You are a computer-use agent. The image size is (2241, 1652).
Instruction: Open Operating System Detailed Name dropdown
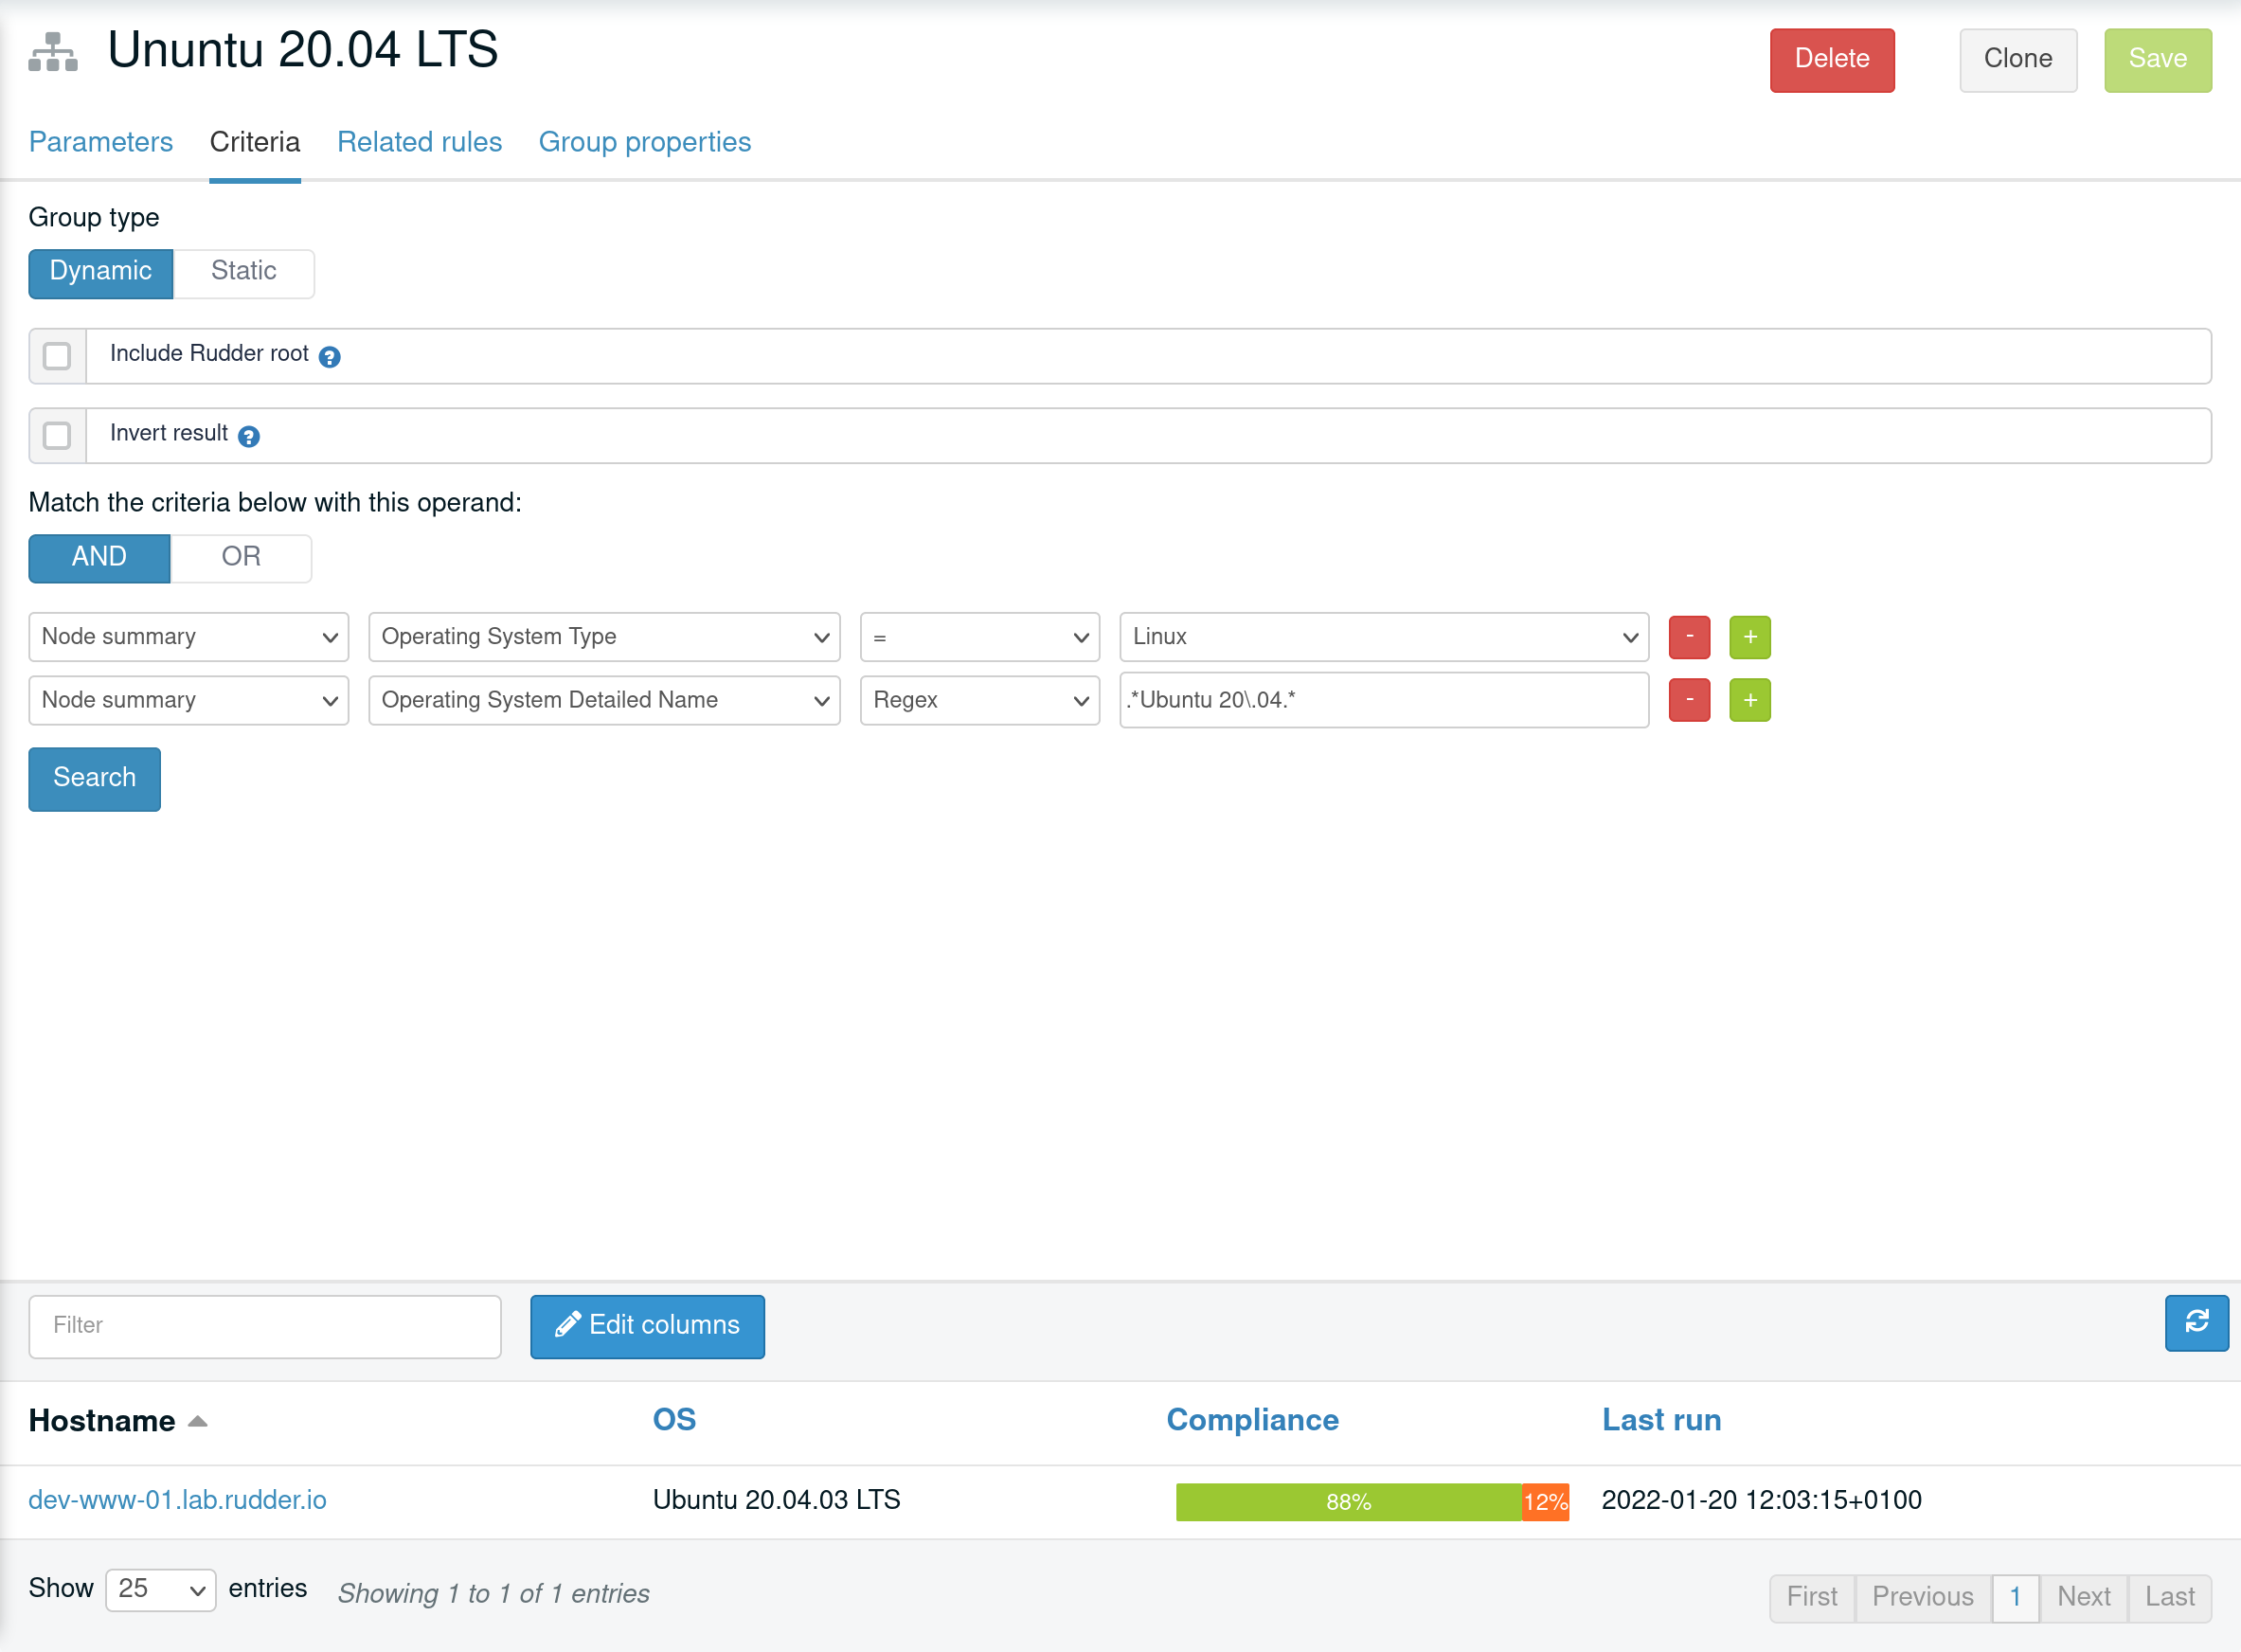click(604, 700)
